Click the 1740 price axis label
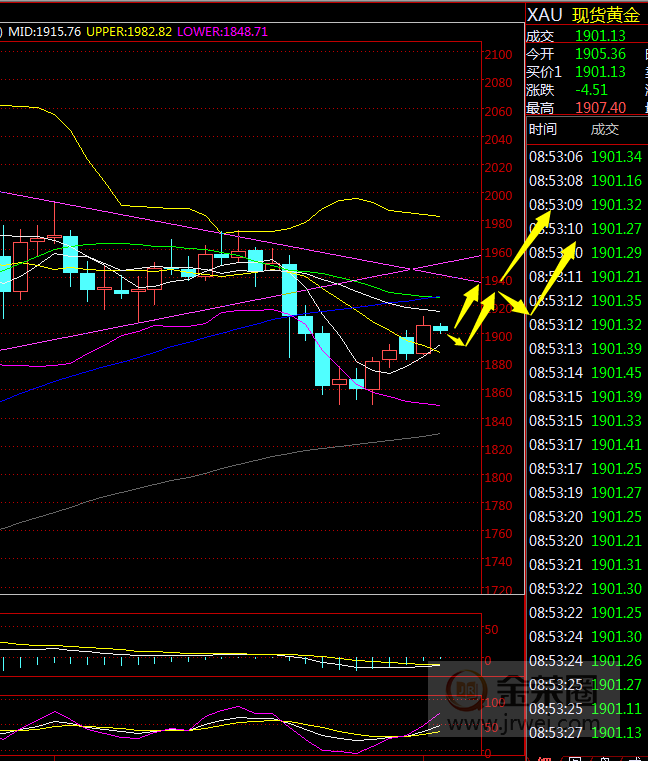This screenshot has height=761, width=648. pos(498,562)
